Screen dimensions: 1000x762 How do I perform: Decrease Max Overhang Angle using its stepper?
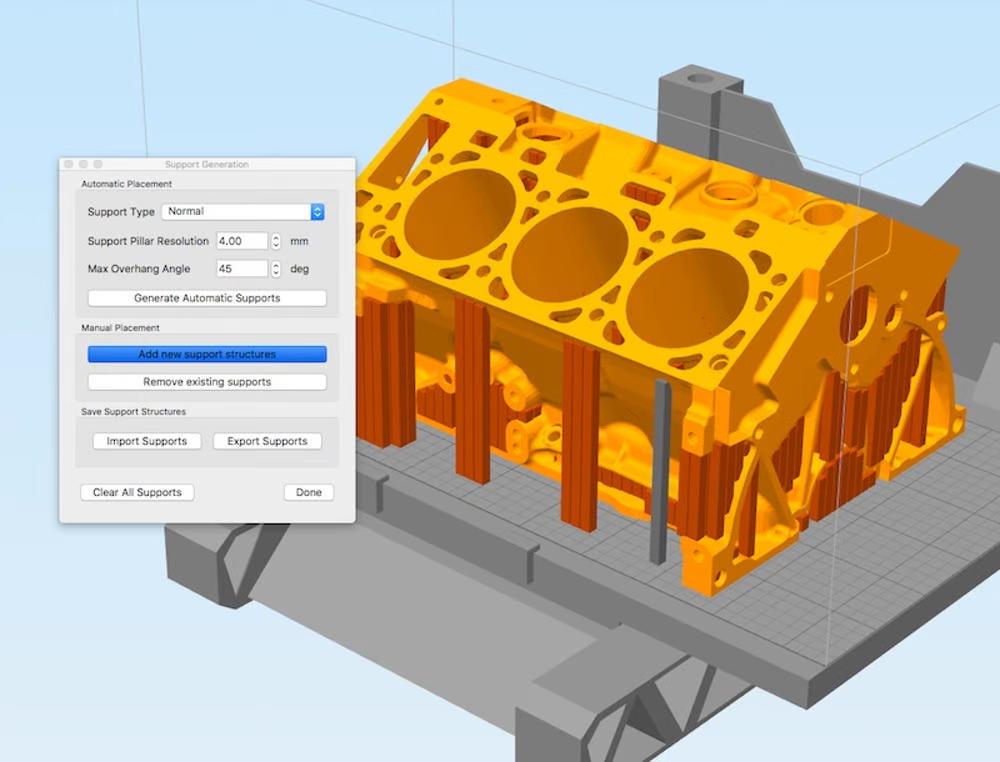275,272
